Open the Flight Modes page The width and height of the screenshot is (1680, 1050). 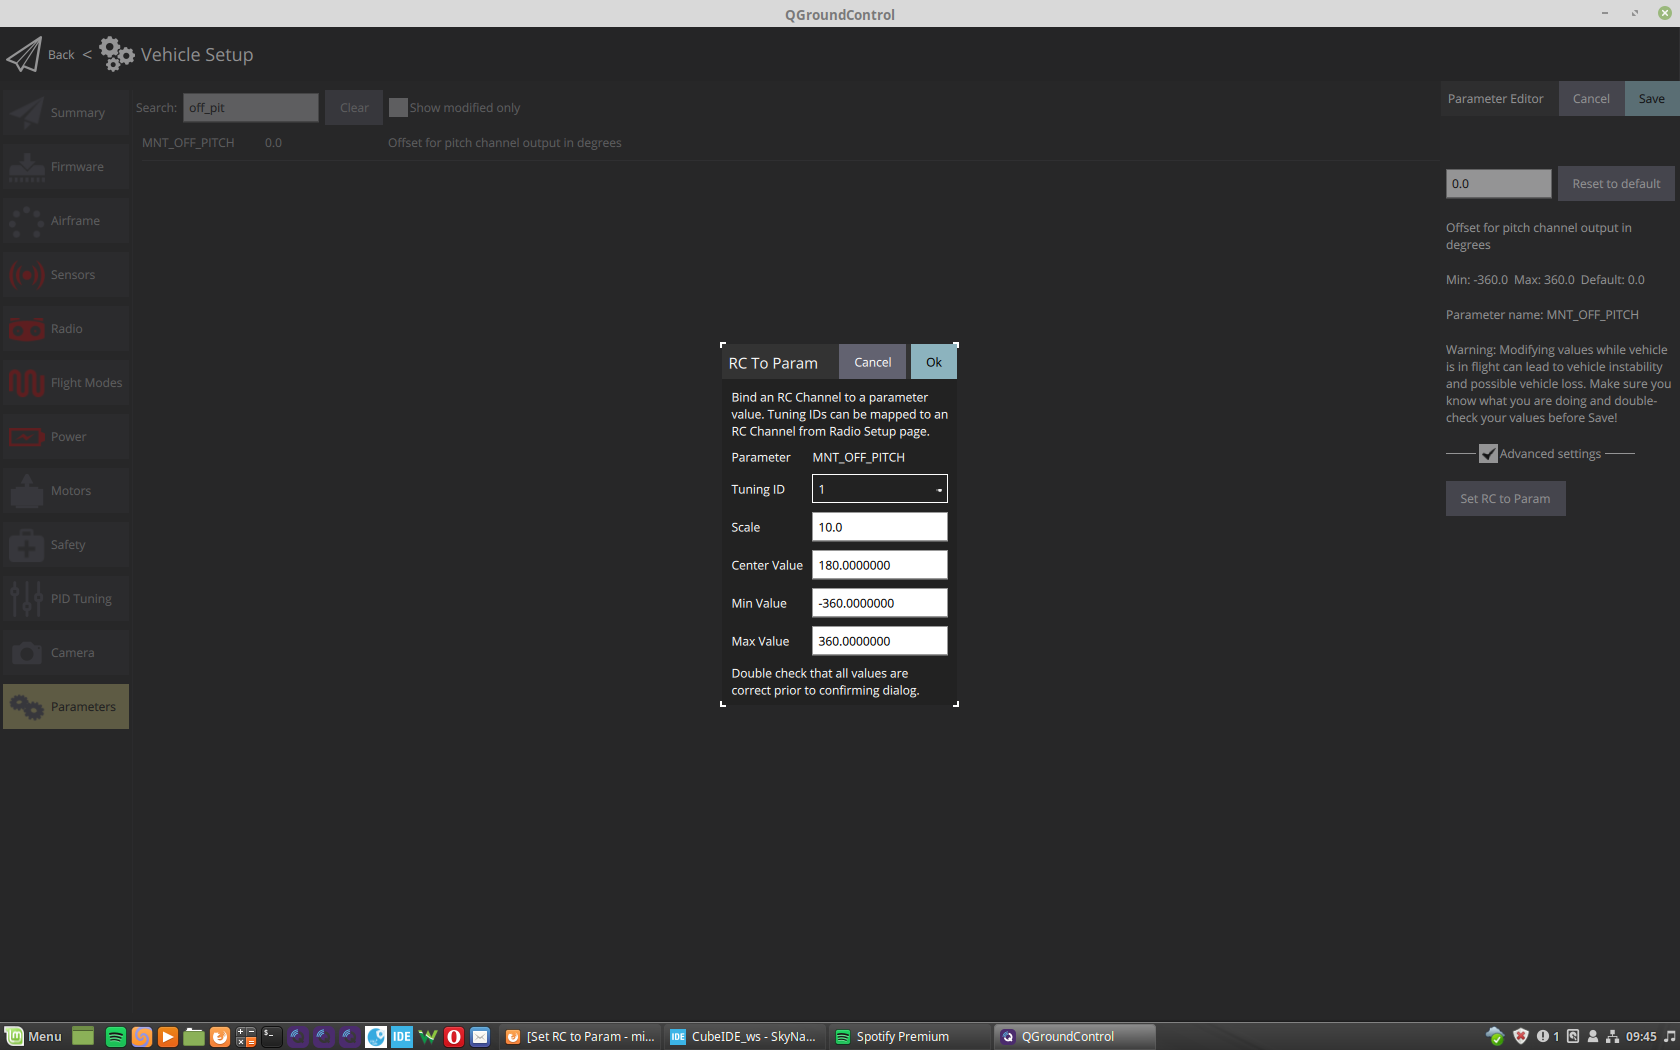(66, 382)
